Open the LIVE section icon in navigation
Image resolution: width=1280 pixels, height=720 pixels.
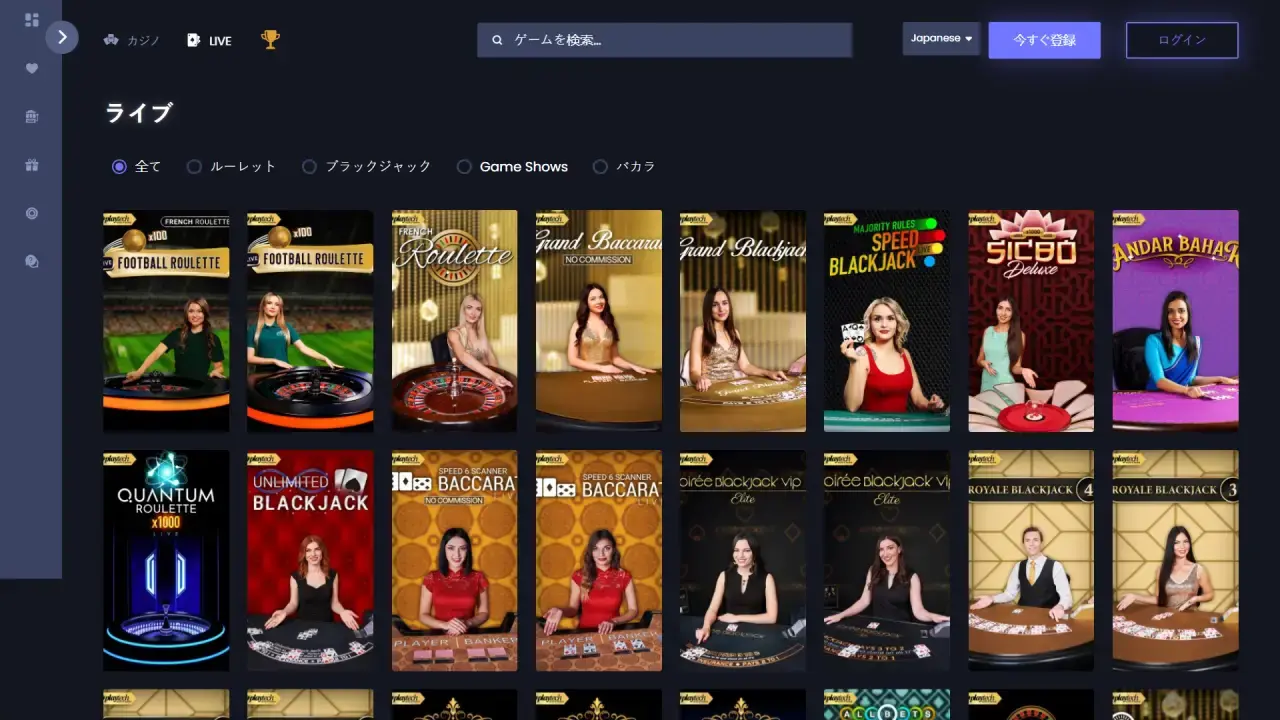[x=193, y=40]
